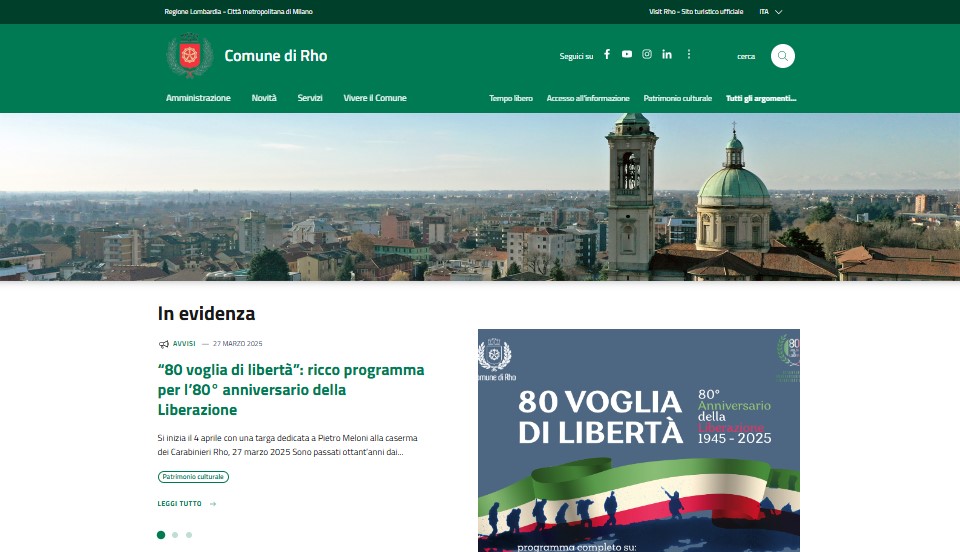
Task: Click the Patrimonio culturale tag chip
Action: pyautogui.click(x=193, y=477)
